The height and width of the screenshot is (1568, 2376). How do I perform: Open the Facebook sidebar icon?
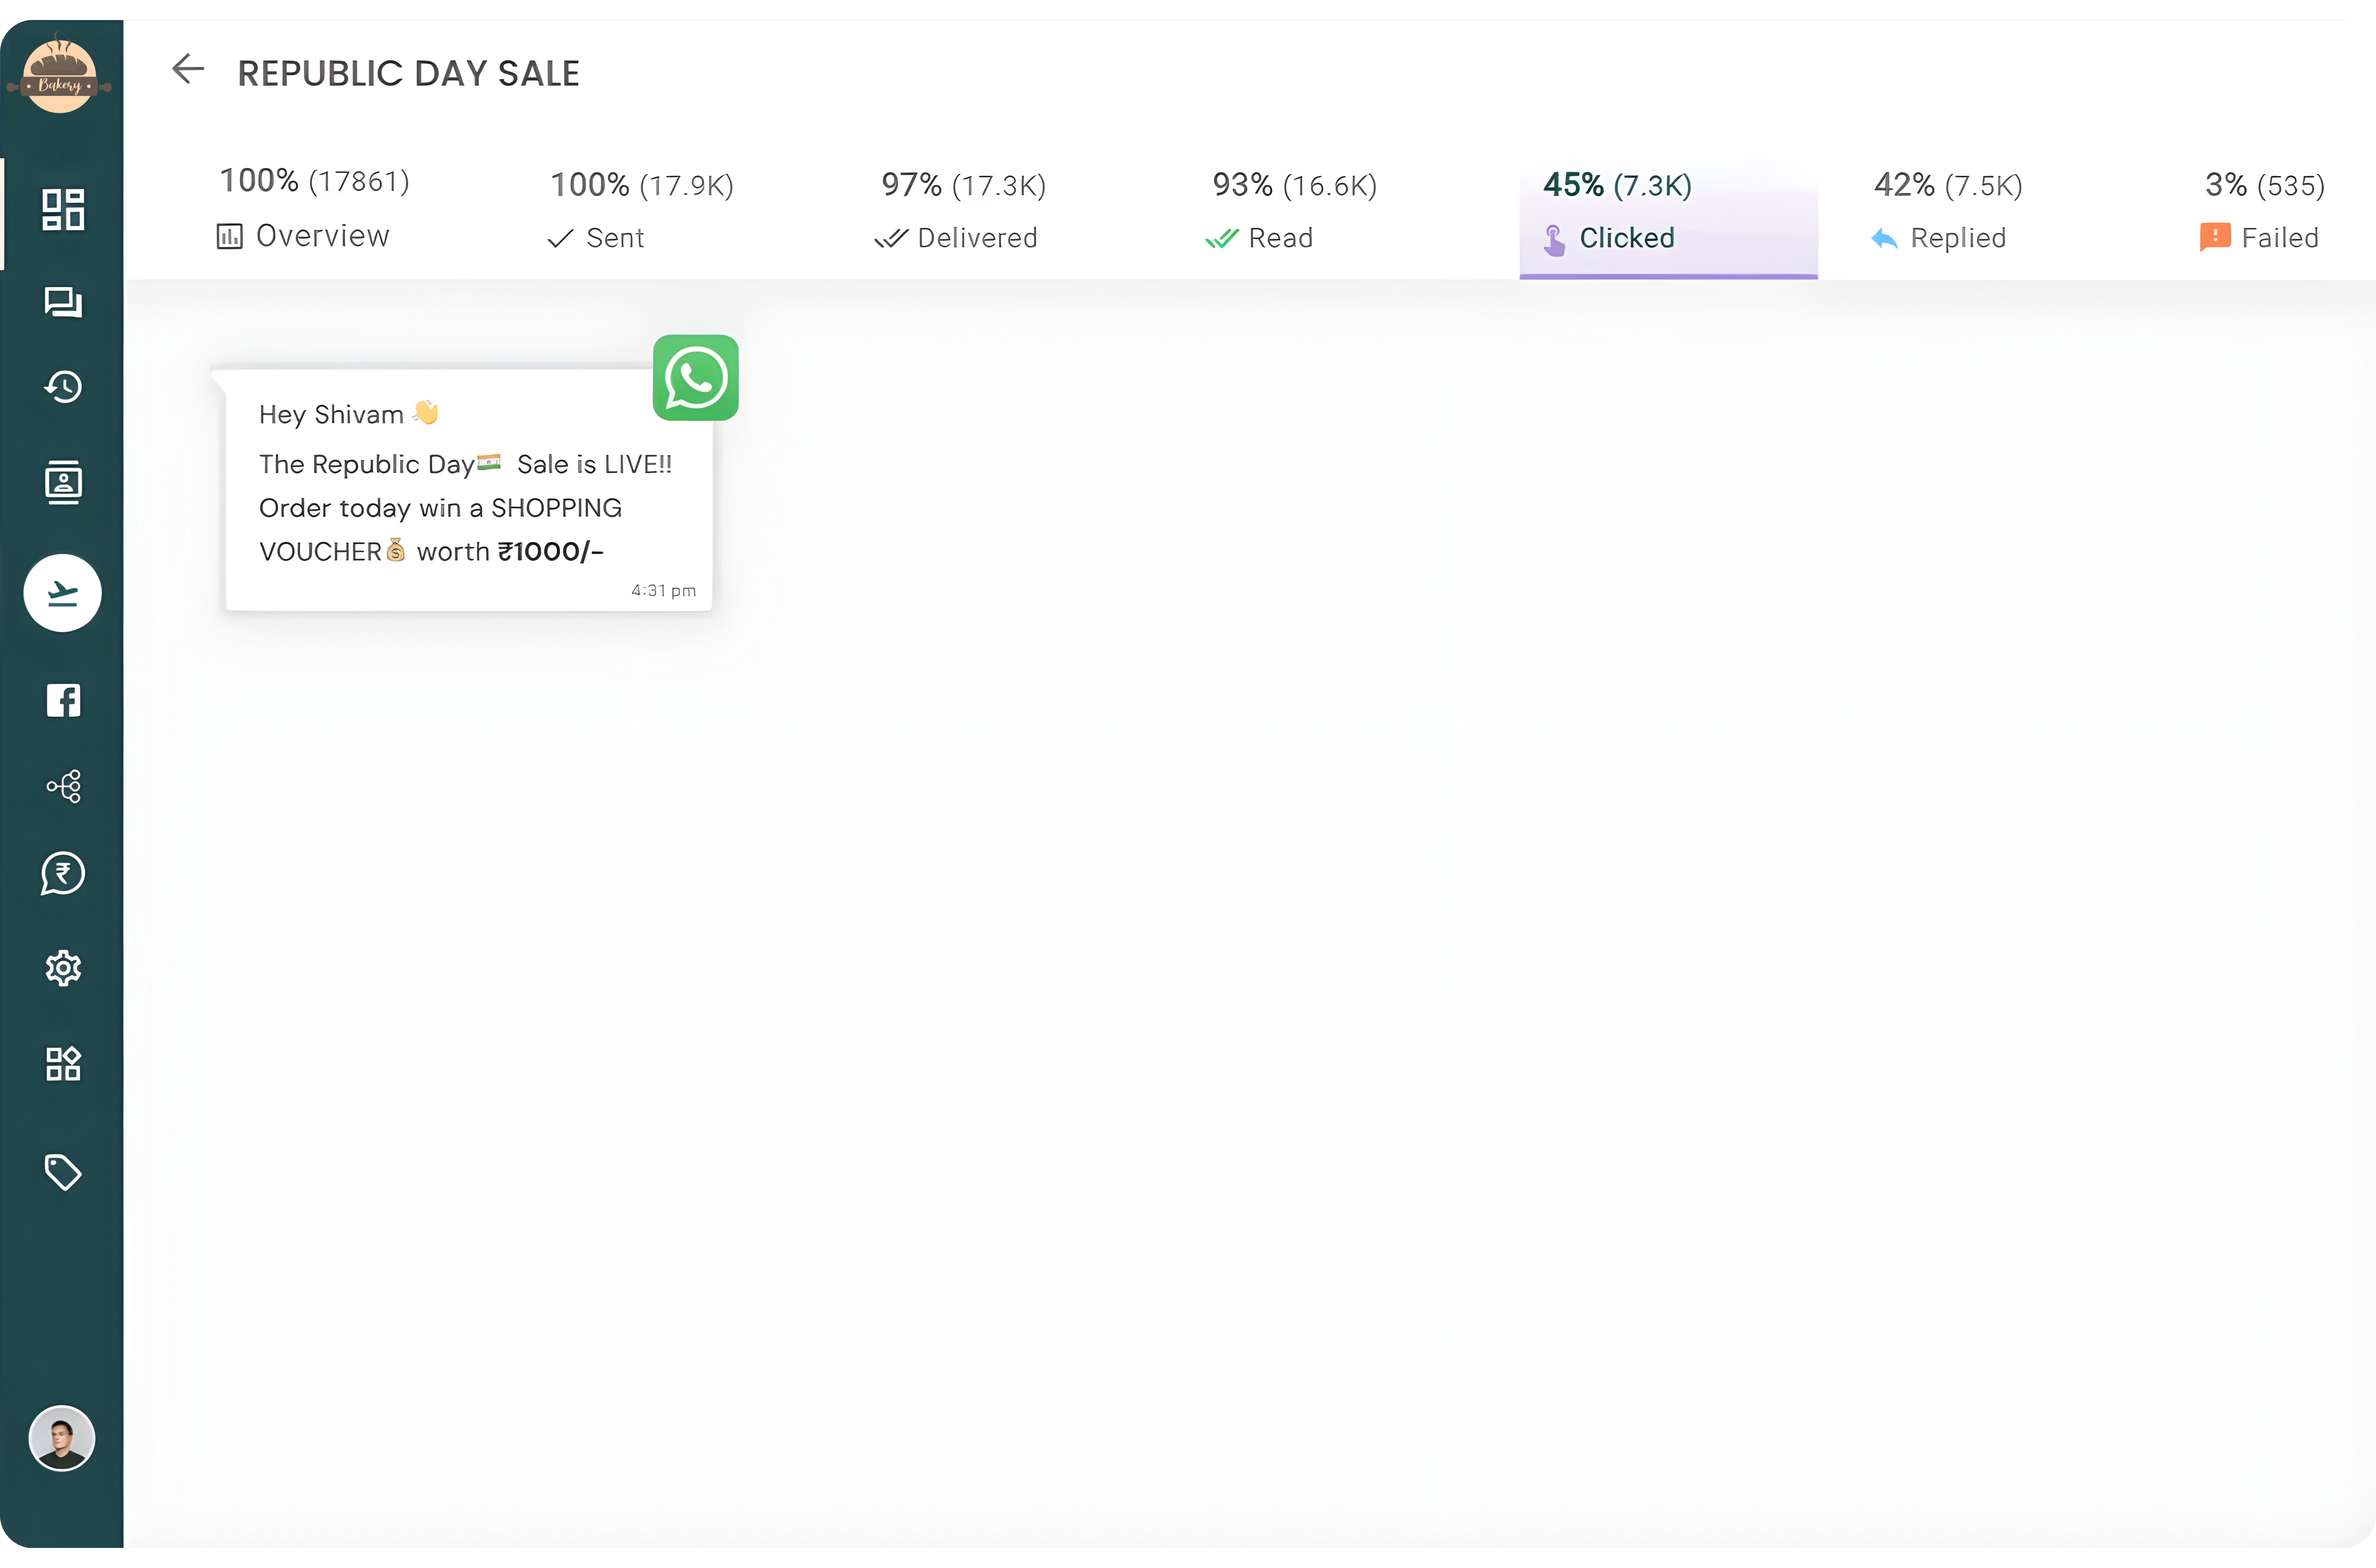tap(63, 700)
